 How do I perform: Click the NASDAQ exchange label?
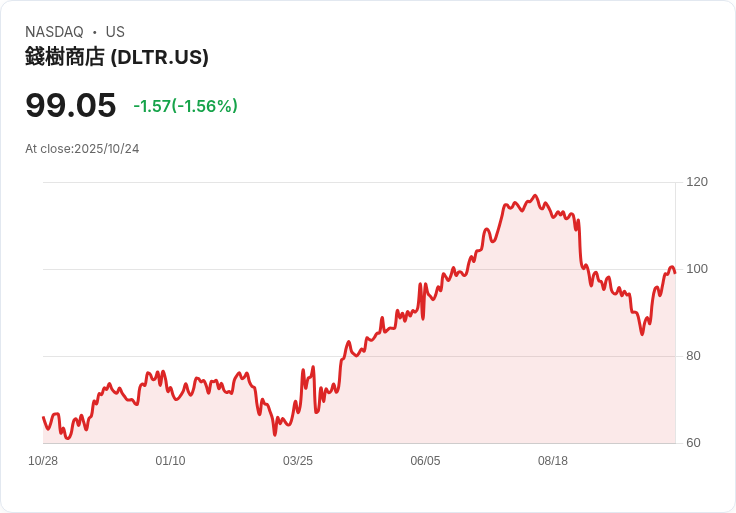pos(54,32)
